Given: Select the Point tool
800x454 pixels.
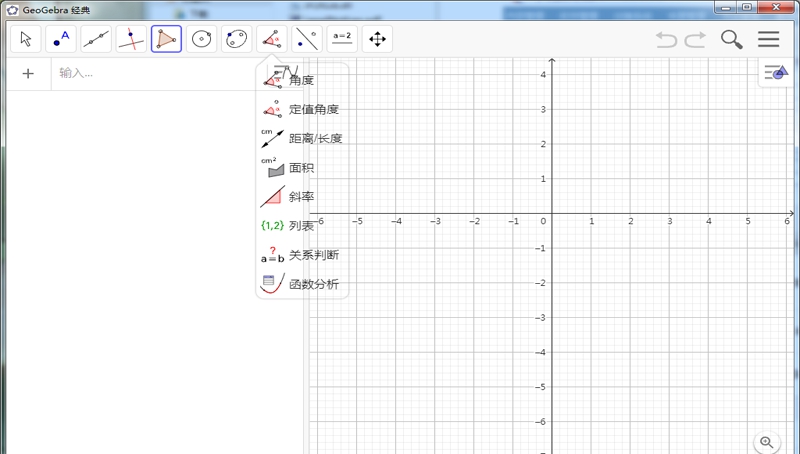Looking at the screenshot, I should pyautogui.click(x=61, y=39).
